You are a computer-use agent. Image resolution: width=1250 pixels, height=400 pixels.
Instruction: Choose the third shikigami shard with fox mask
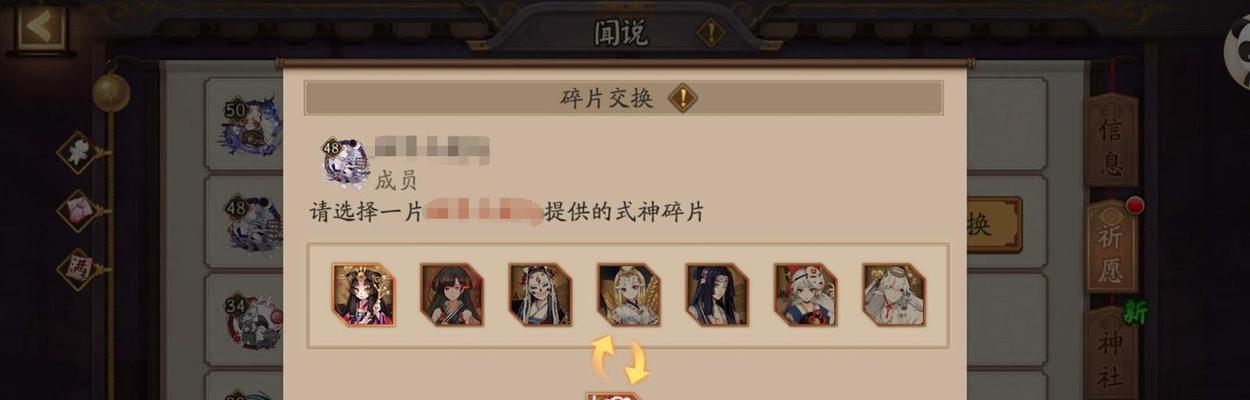click(x=540, y=295)
